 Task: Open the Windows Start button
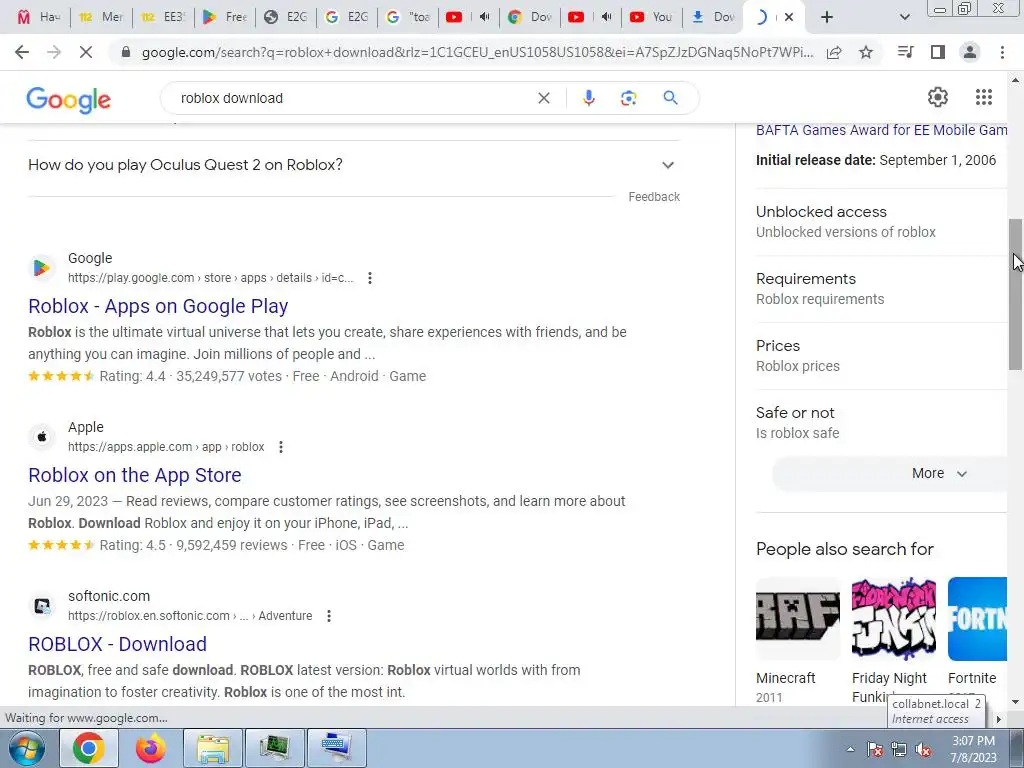[x=27, y=748]
